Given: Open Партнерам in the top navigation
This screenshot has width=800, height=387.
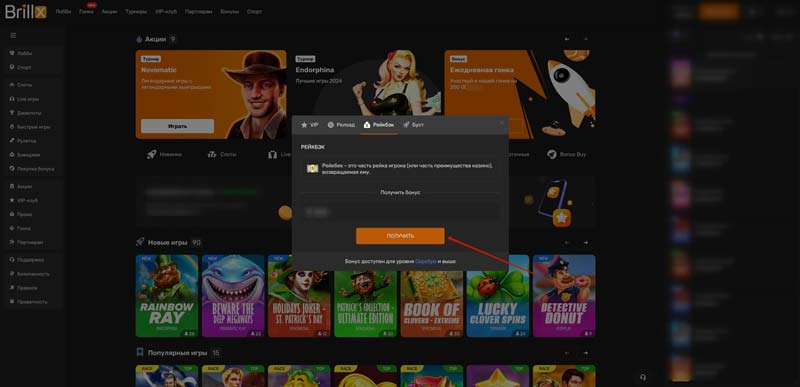Looking at the screenshot, I should tap(198, 11).
